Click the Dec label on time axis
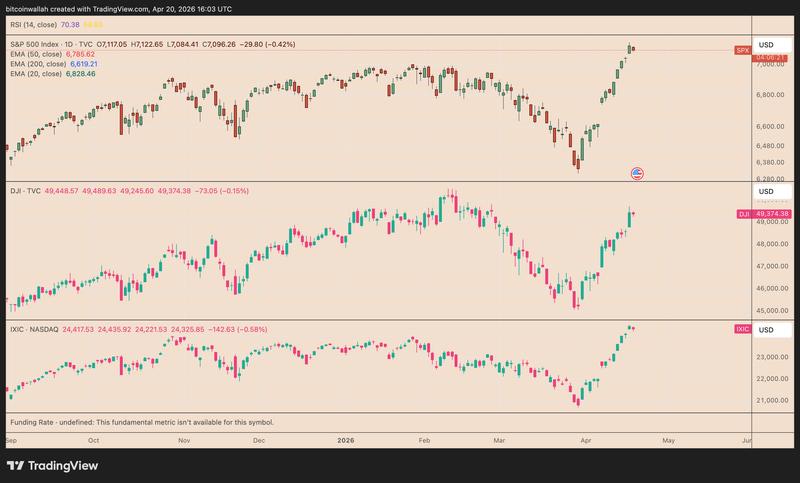Image resolution: width=800 pixels, height=483 pixels. (259, 440)
